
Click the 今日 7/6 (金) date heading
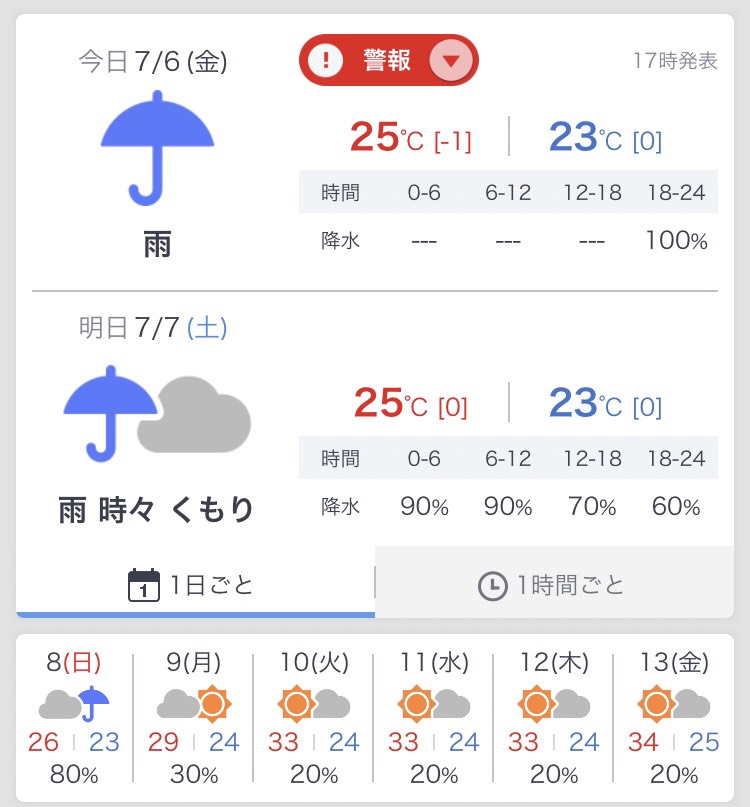point(153,62)
